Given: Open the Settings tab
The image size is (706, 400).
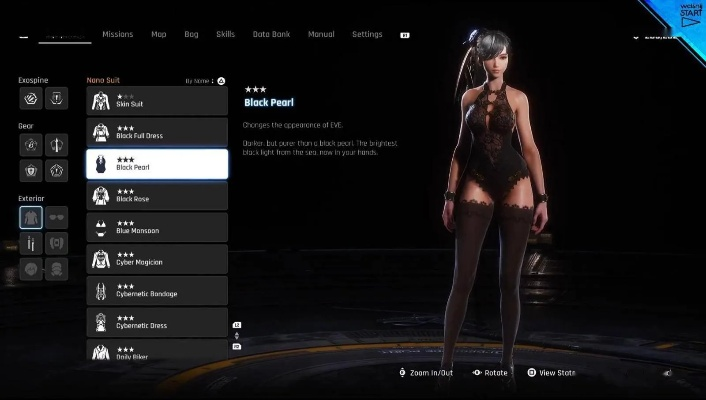Looking at the screenshot, I should (367, 34).
